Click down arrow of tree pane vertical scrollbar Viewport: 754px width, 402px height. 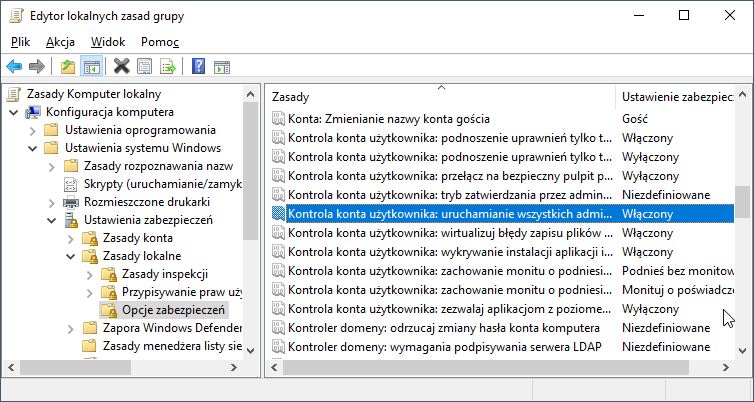[251, 350]
